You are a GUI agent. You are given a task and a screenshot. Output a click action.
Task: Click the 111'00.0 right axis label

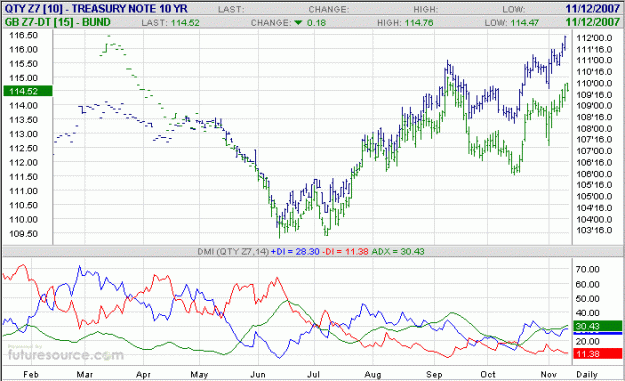tap(594, 61)
